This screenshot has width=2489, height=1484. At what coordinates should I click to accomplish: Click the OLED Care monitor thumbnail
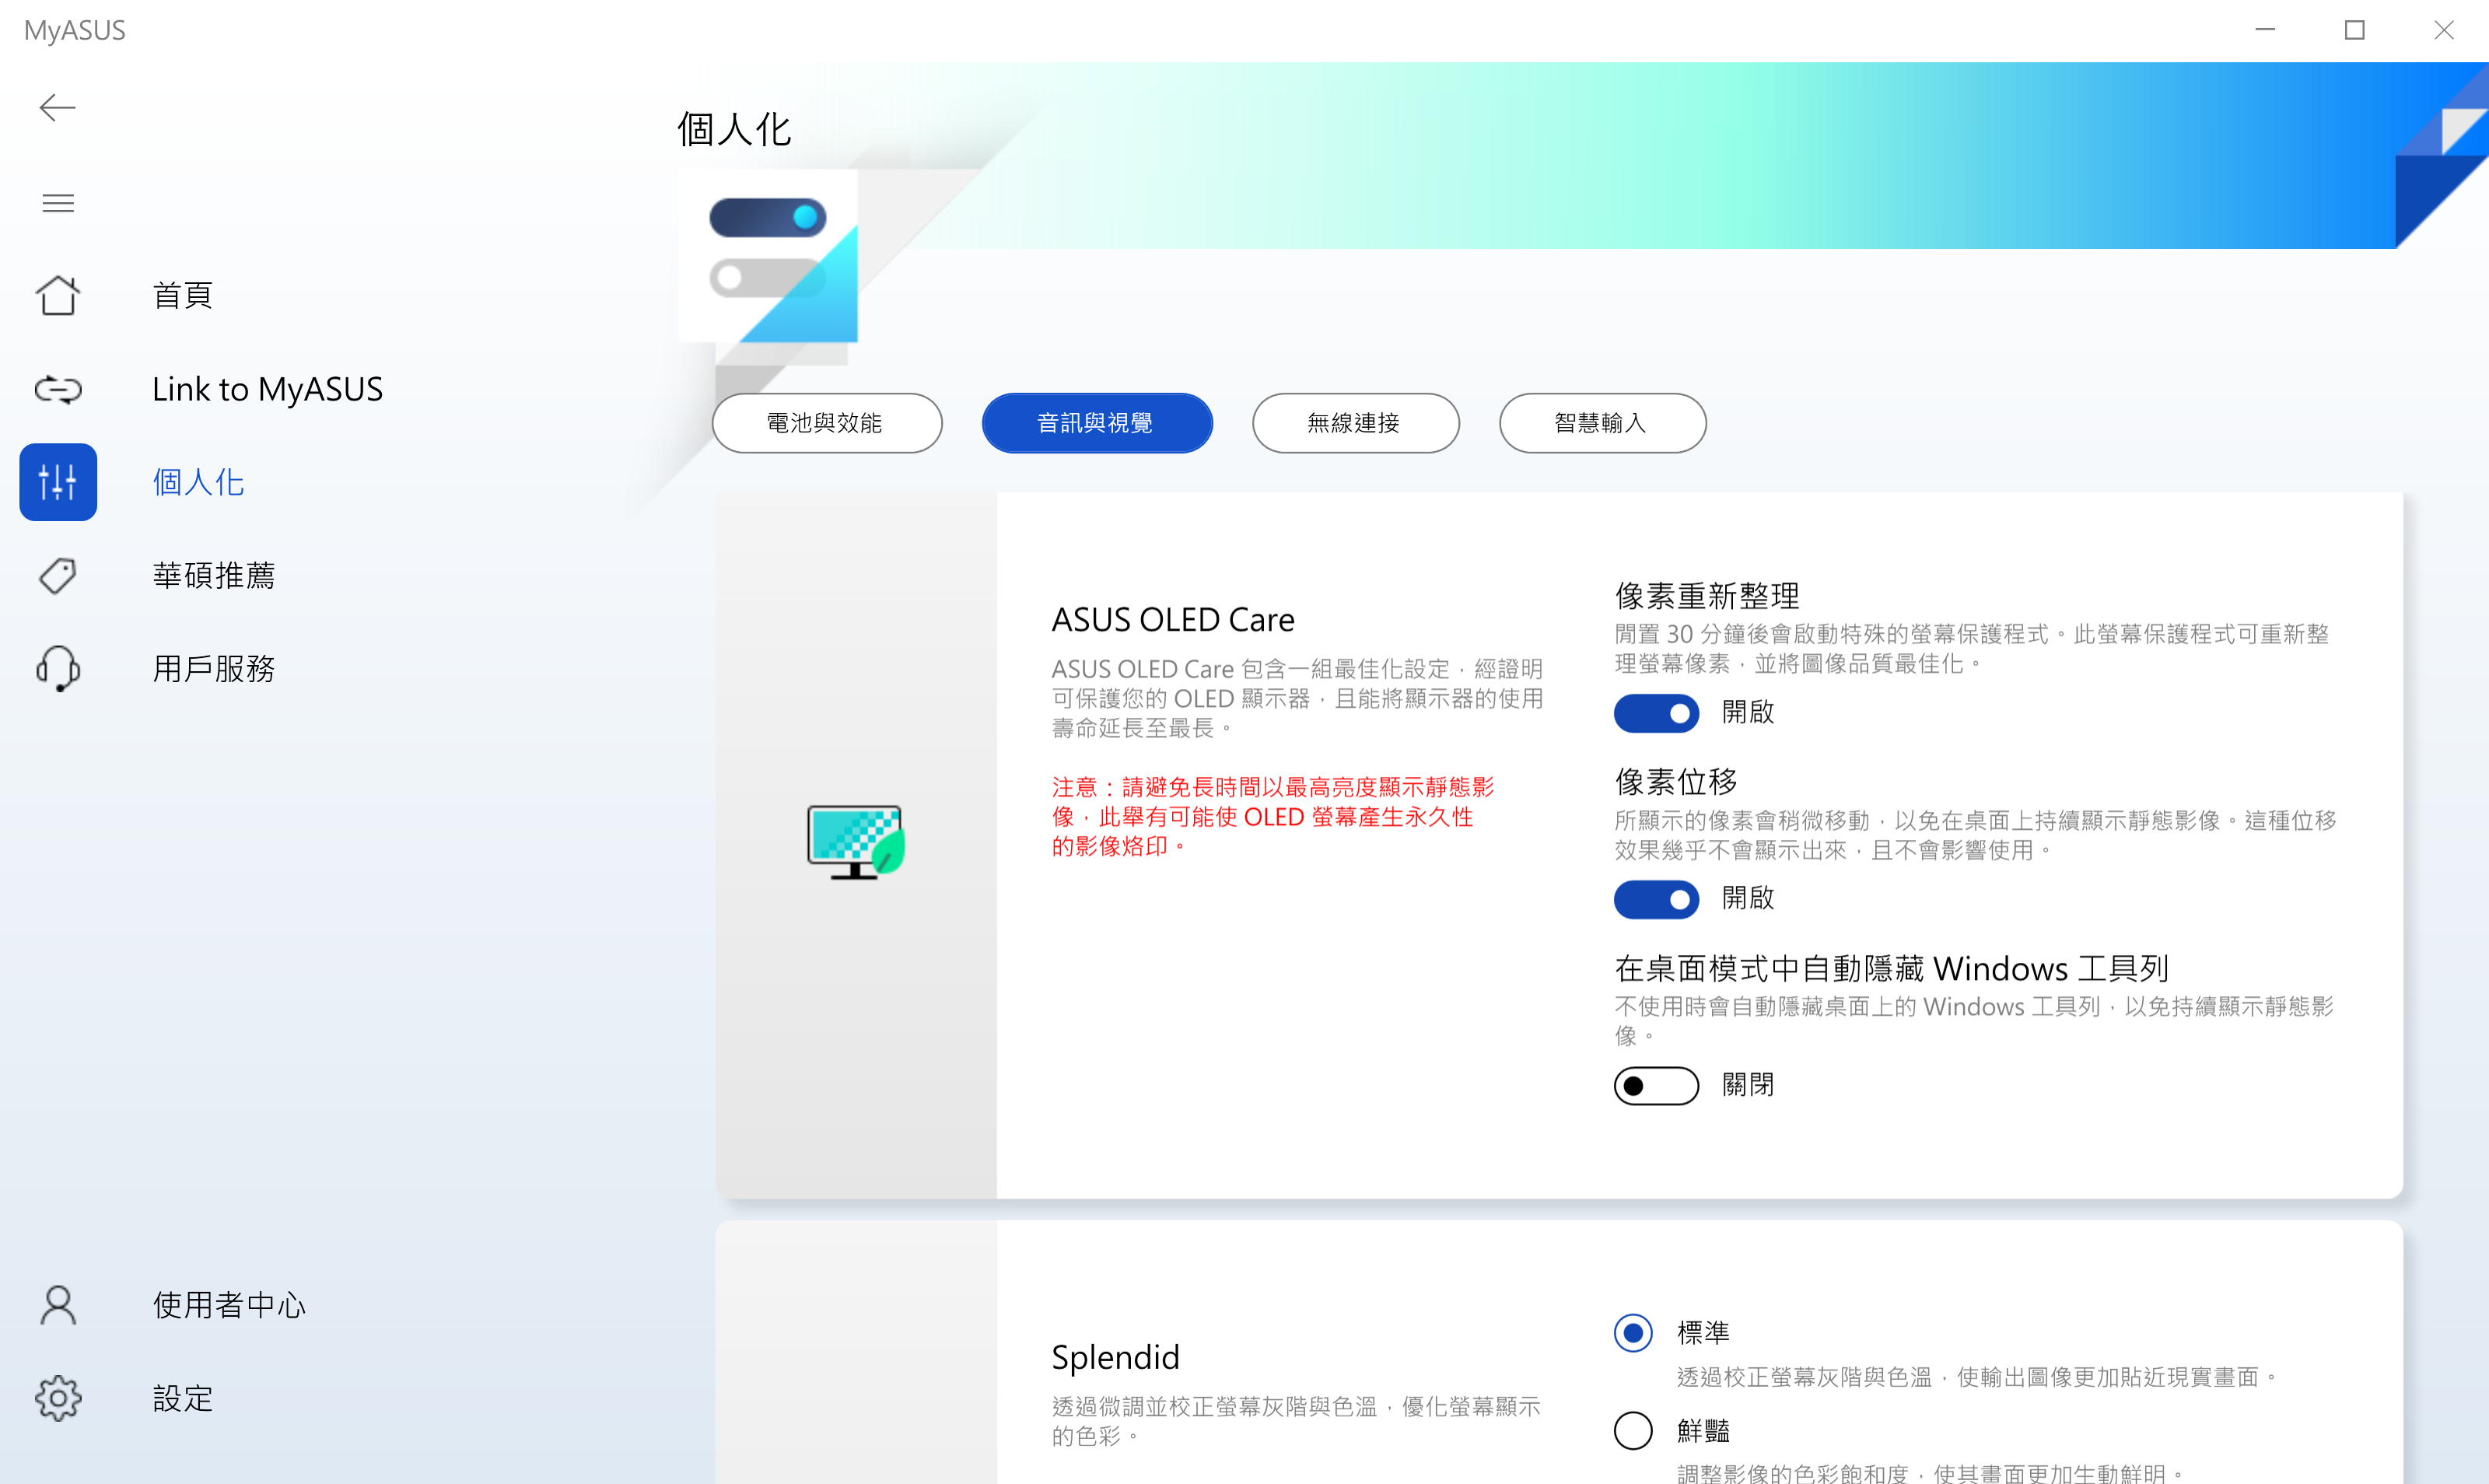coord(855,842)
